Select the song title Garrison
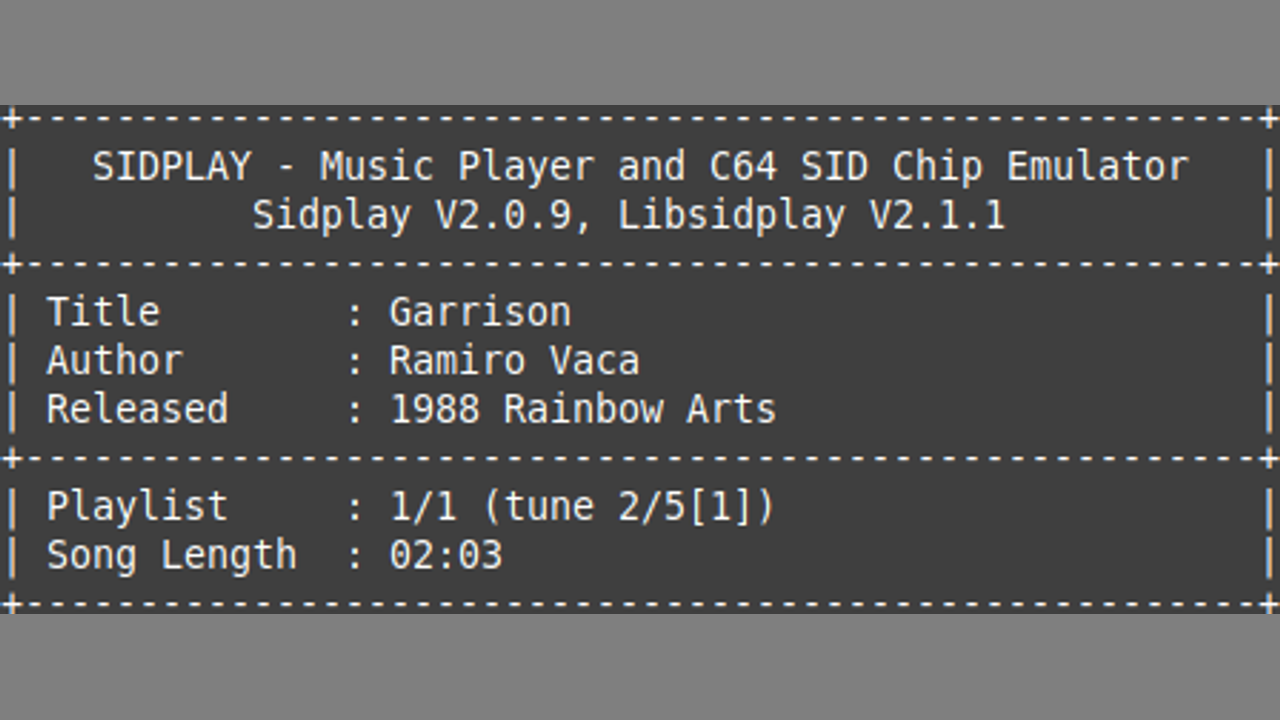The width and height of the screenshot is (1280, 720). point(480,312)
